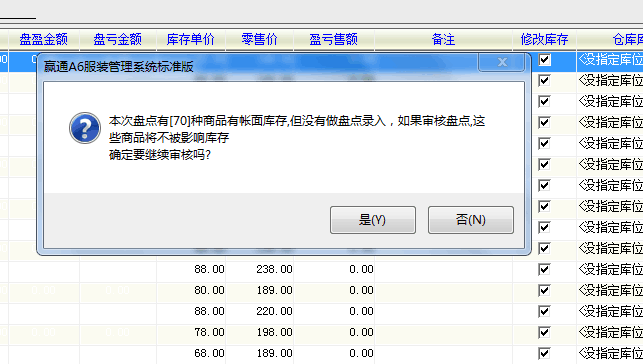Toggle 修改库存 checkbox in the highlighted blue row
Viewport: 643px width, 364px height.
pyautogui.click(x=544, y=60)
